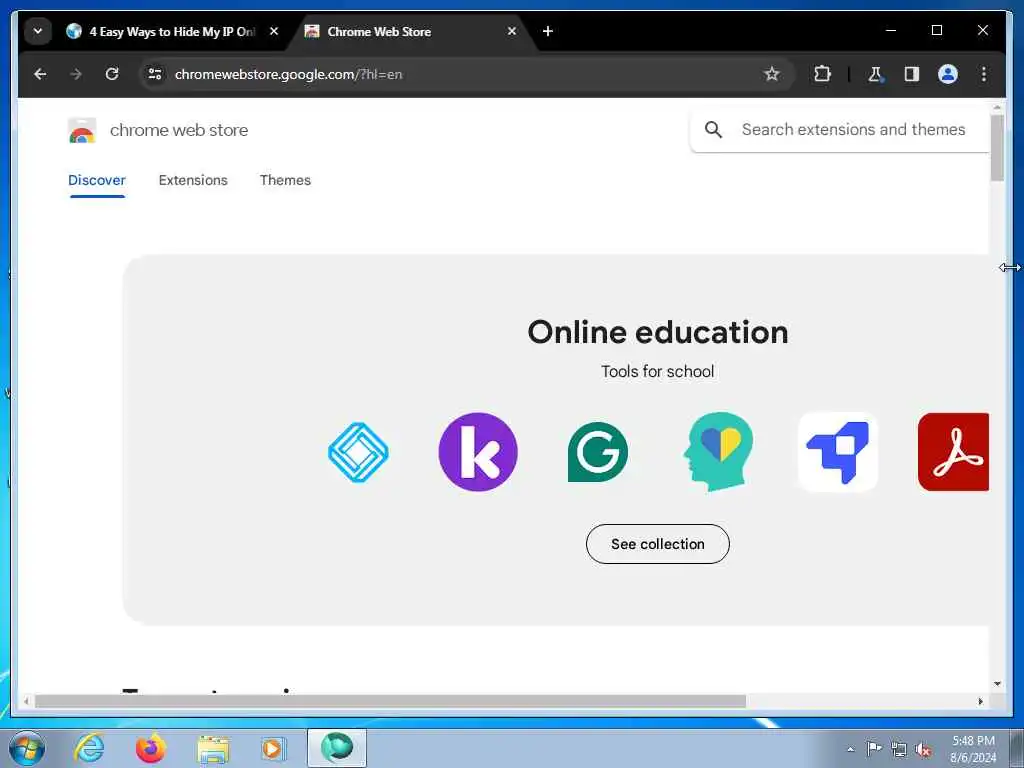Open Windows Media Player from the taskbar
Screen dimensions: 1024x768
[273, 749]
